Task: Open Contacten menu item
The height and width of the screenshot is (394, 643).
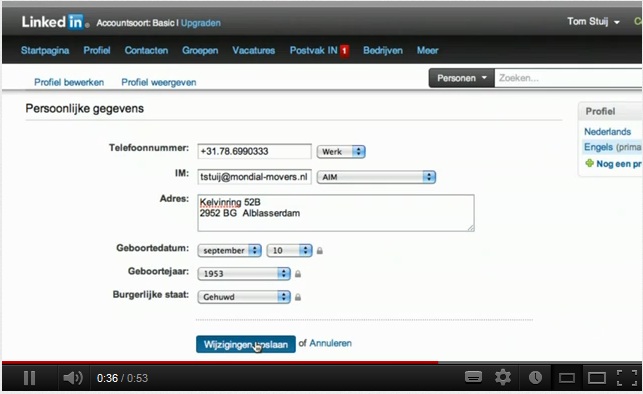Action: 146,50
